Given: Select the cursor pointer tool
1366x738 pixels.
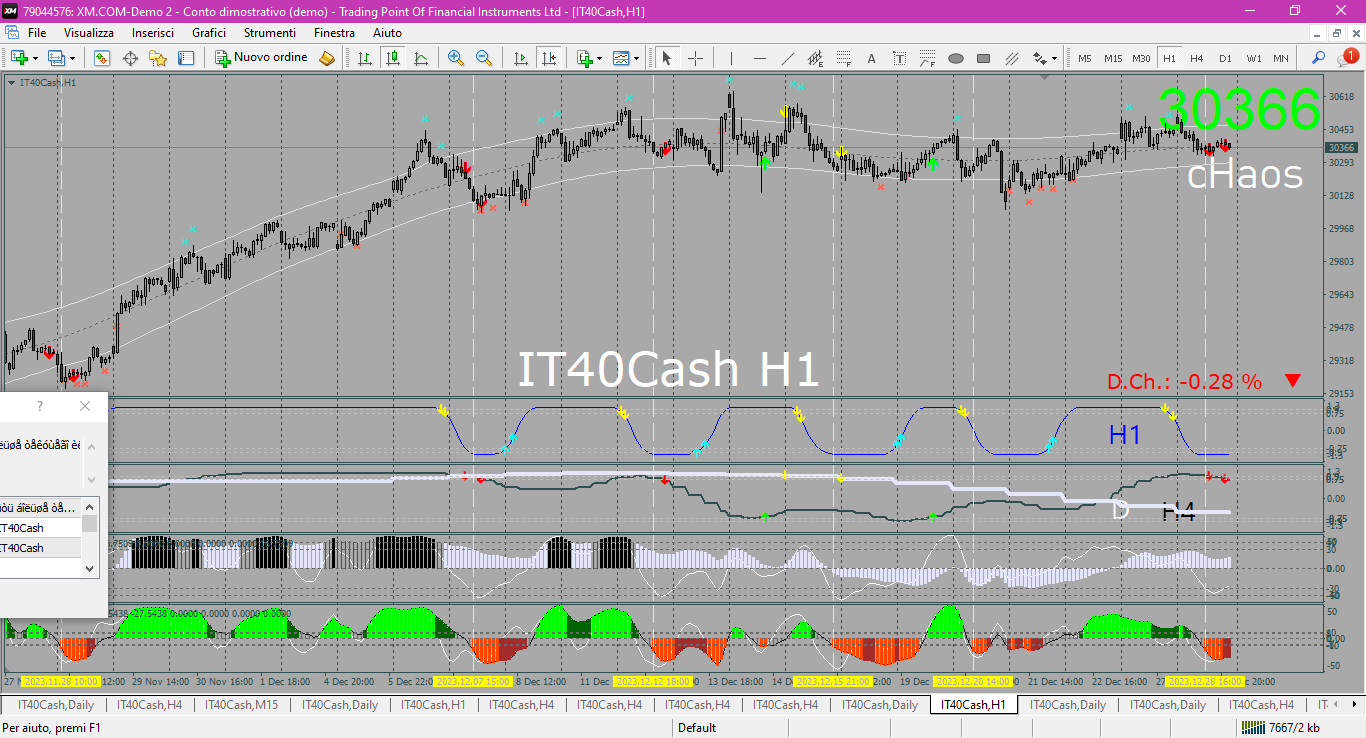Looking at the screenshot, I should point(667,58).
